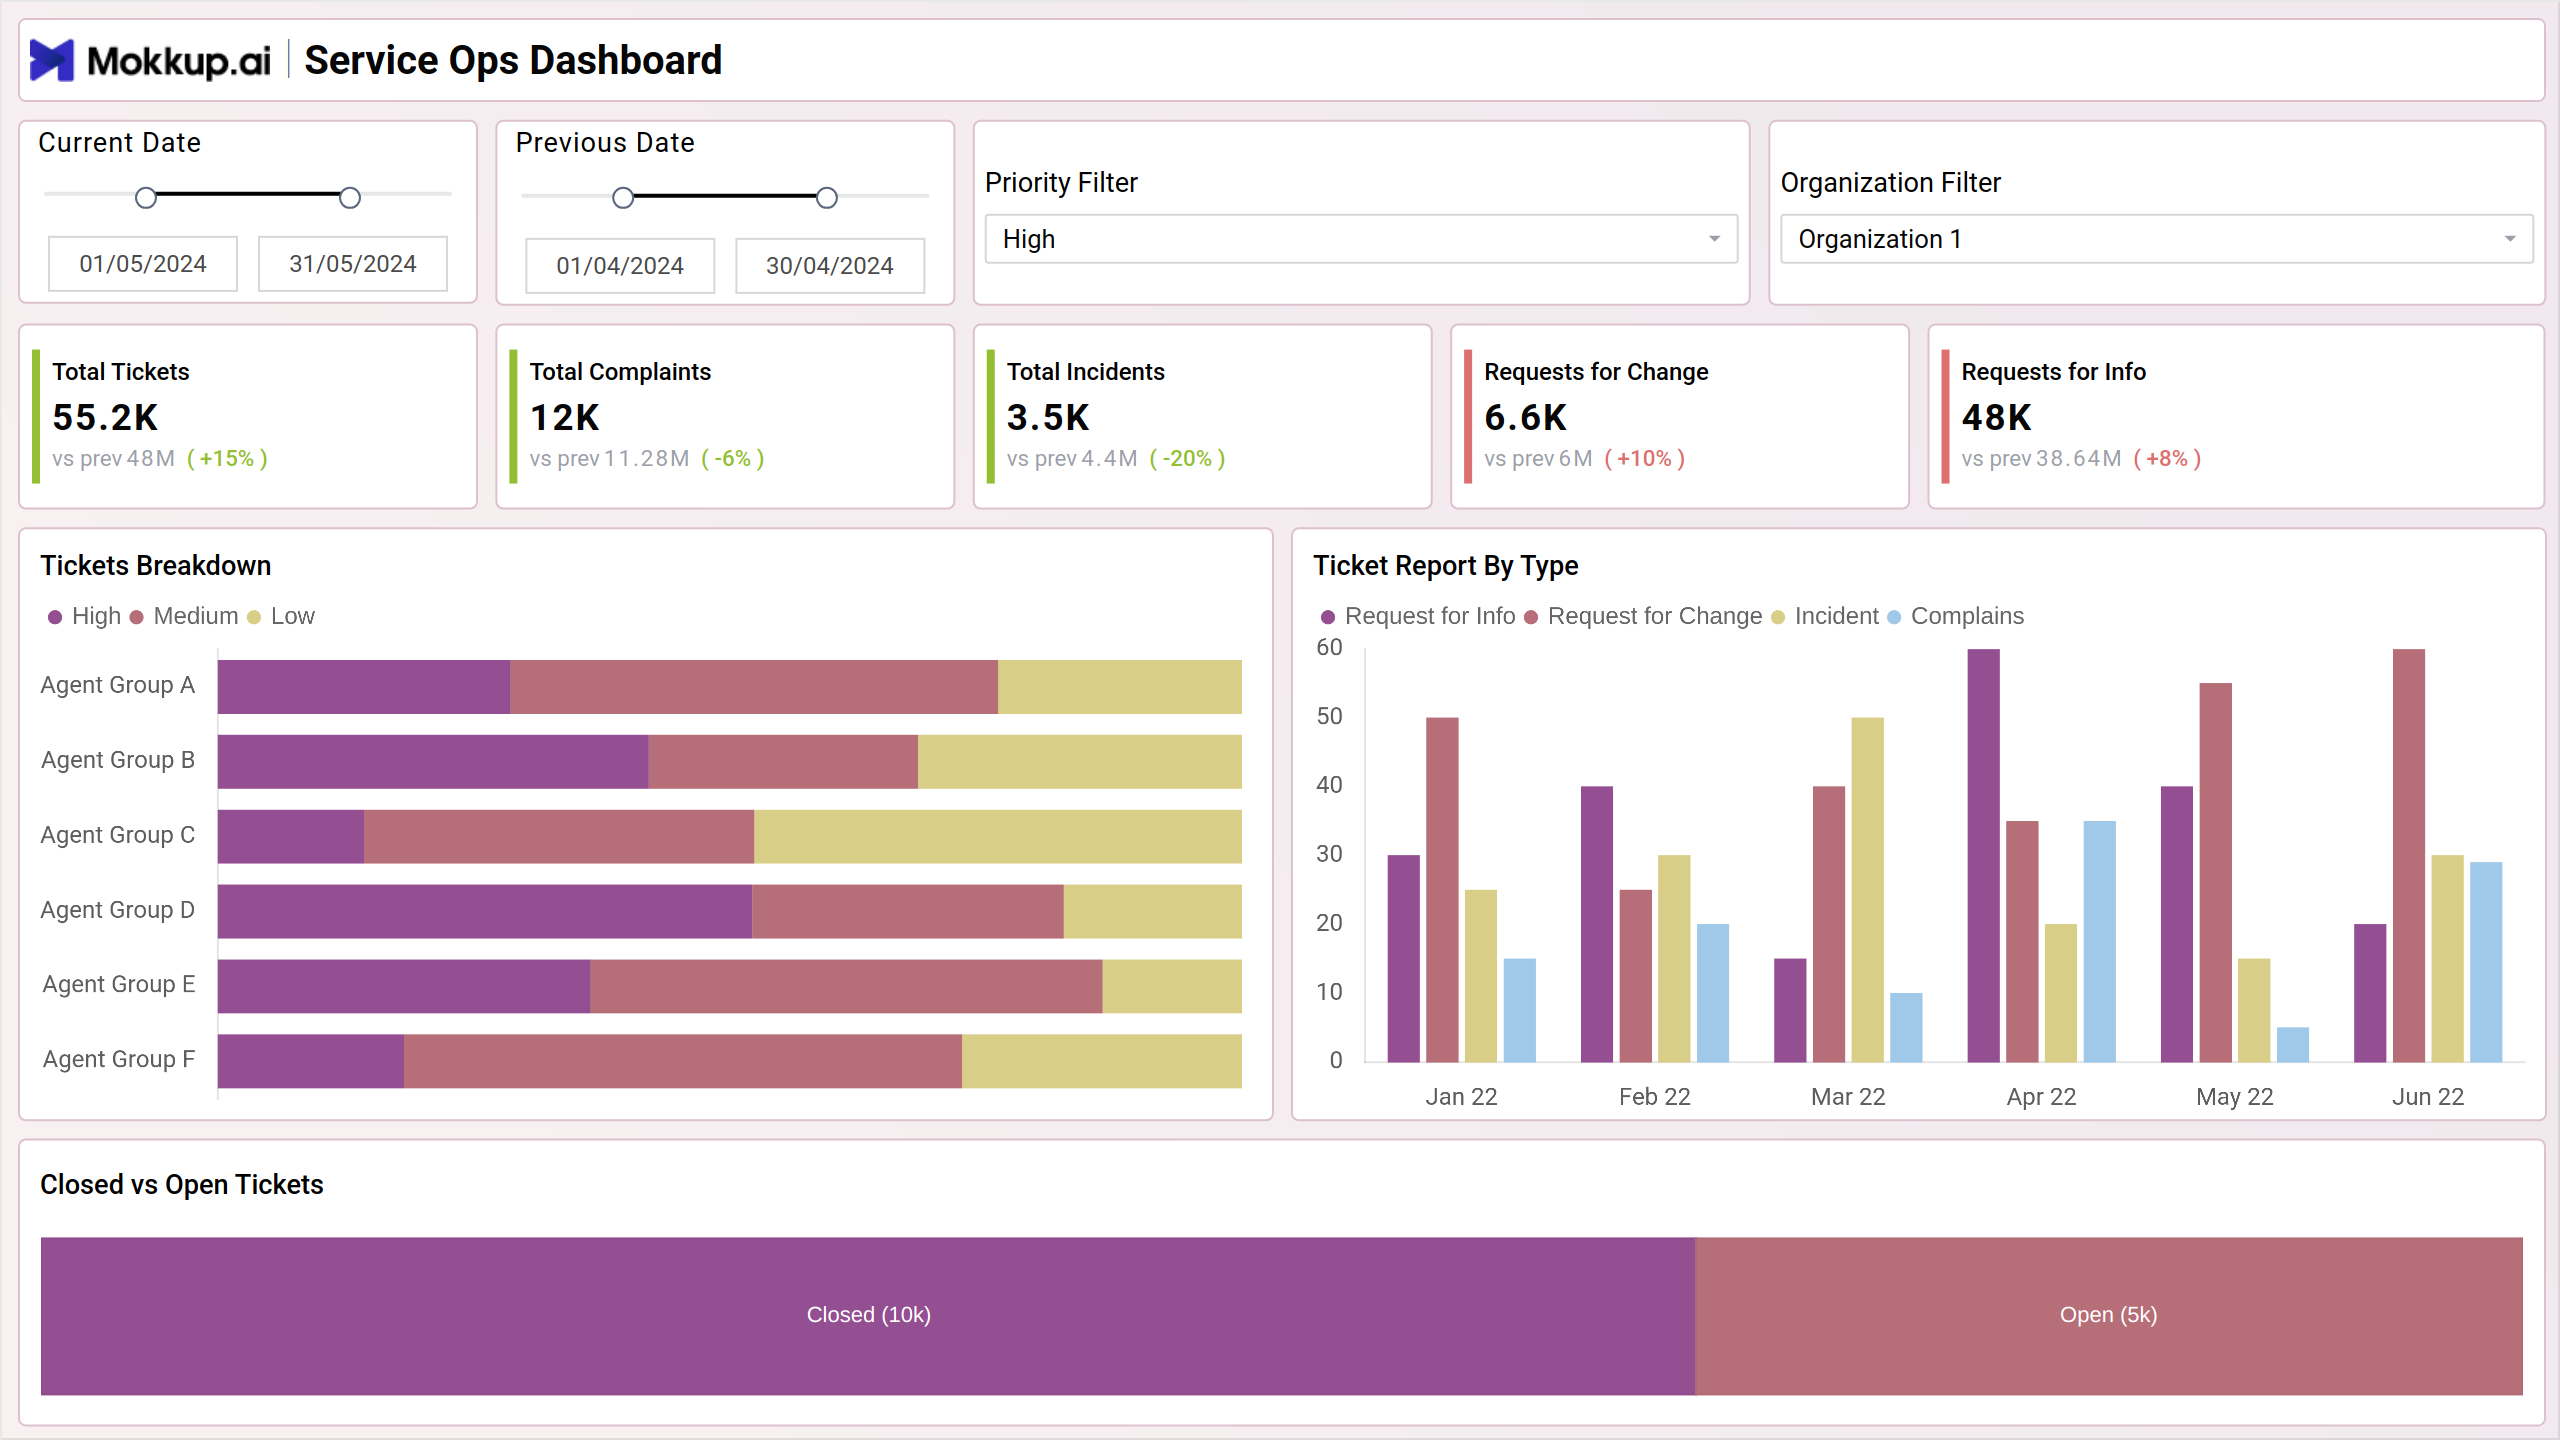The image size is (2560, 1440).
Task: Click the Open (5k) bar segment
Action: (2109, 1316)
